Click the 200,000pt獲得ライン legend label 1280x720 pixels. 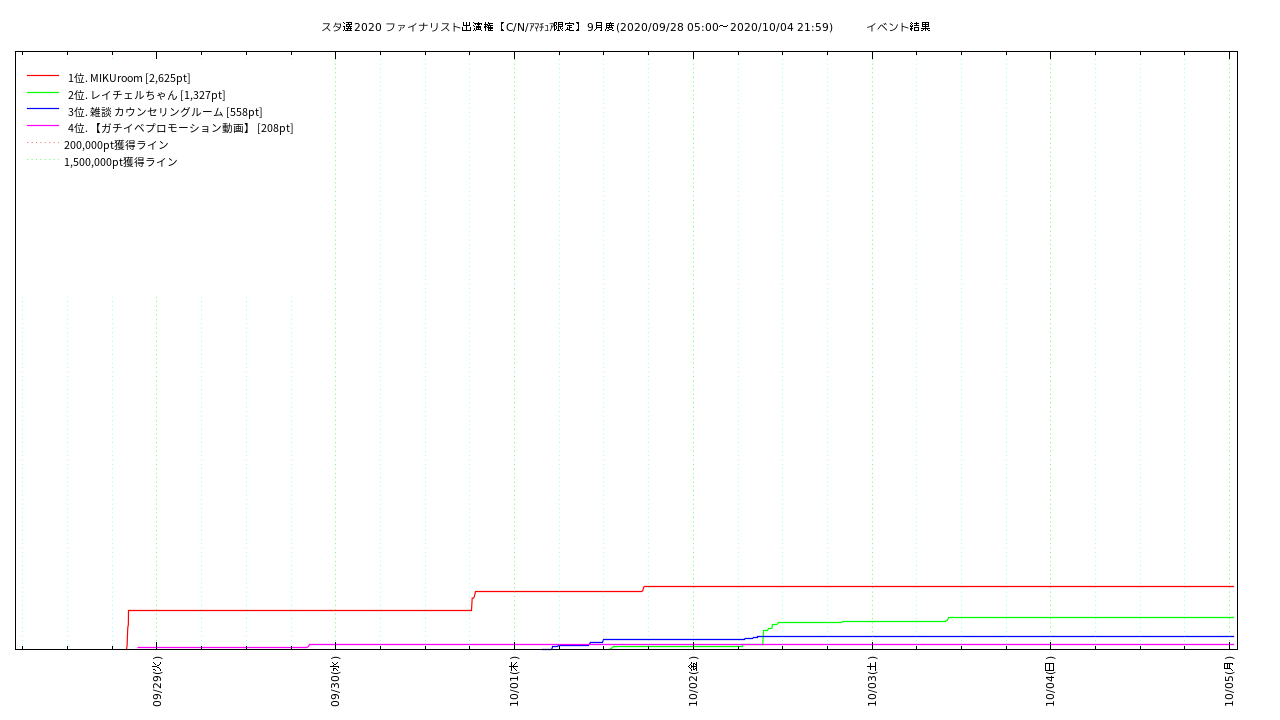116,145
